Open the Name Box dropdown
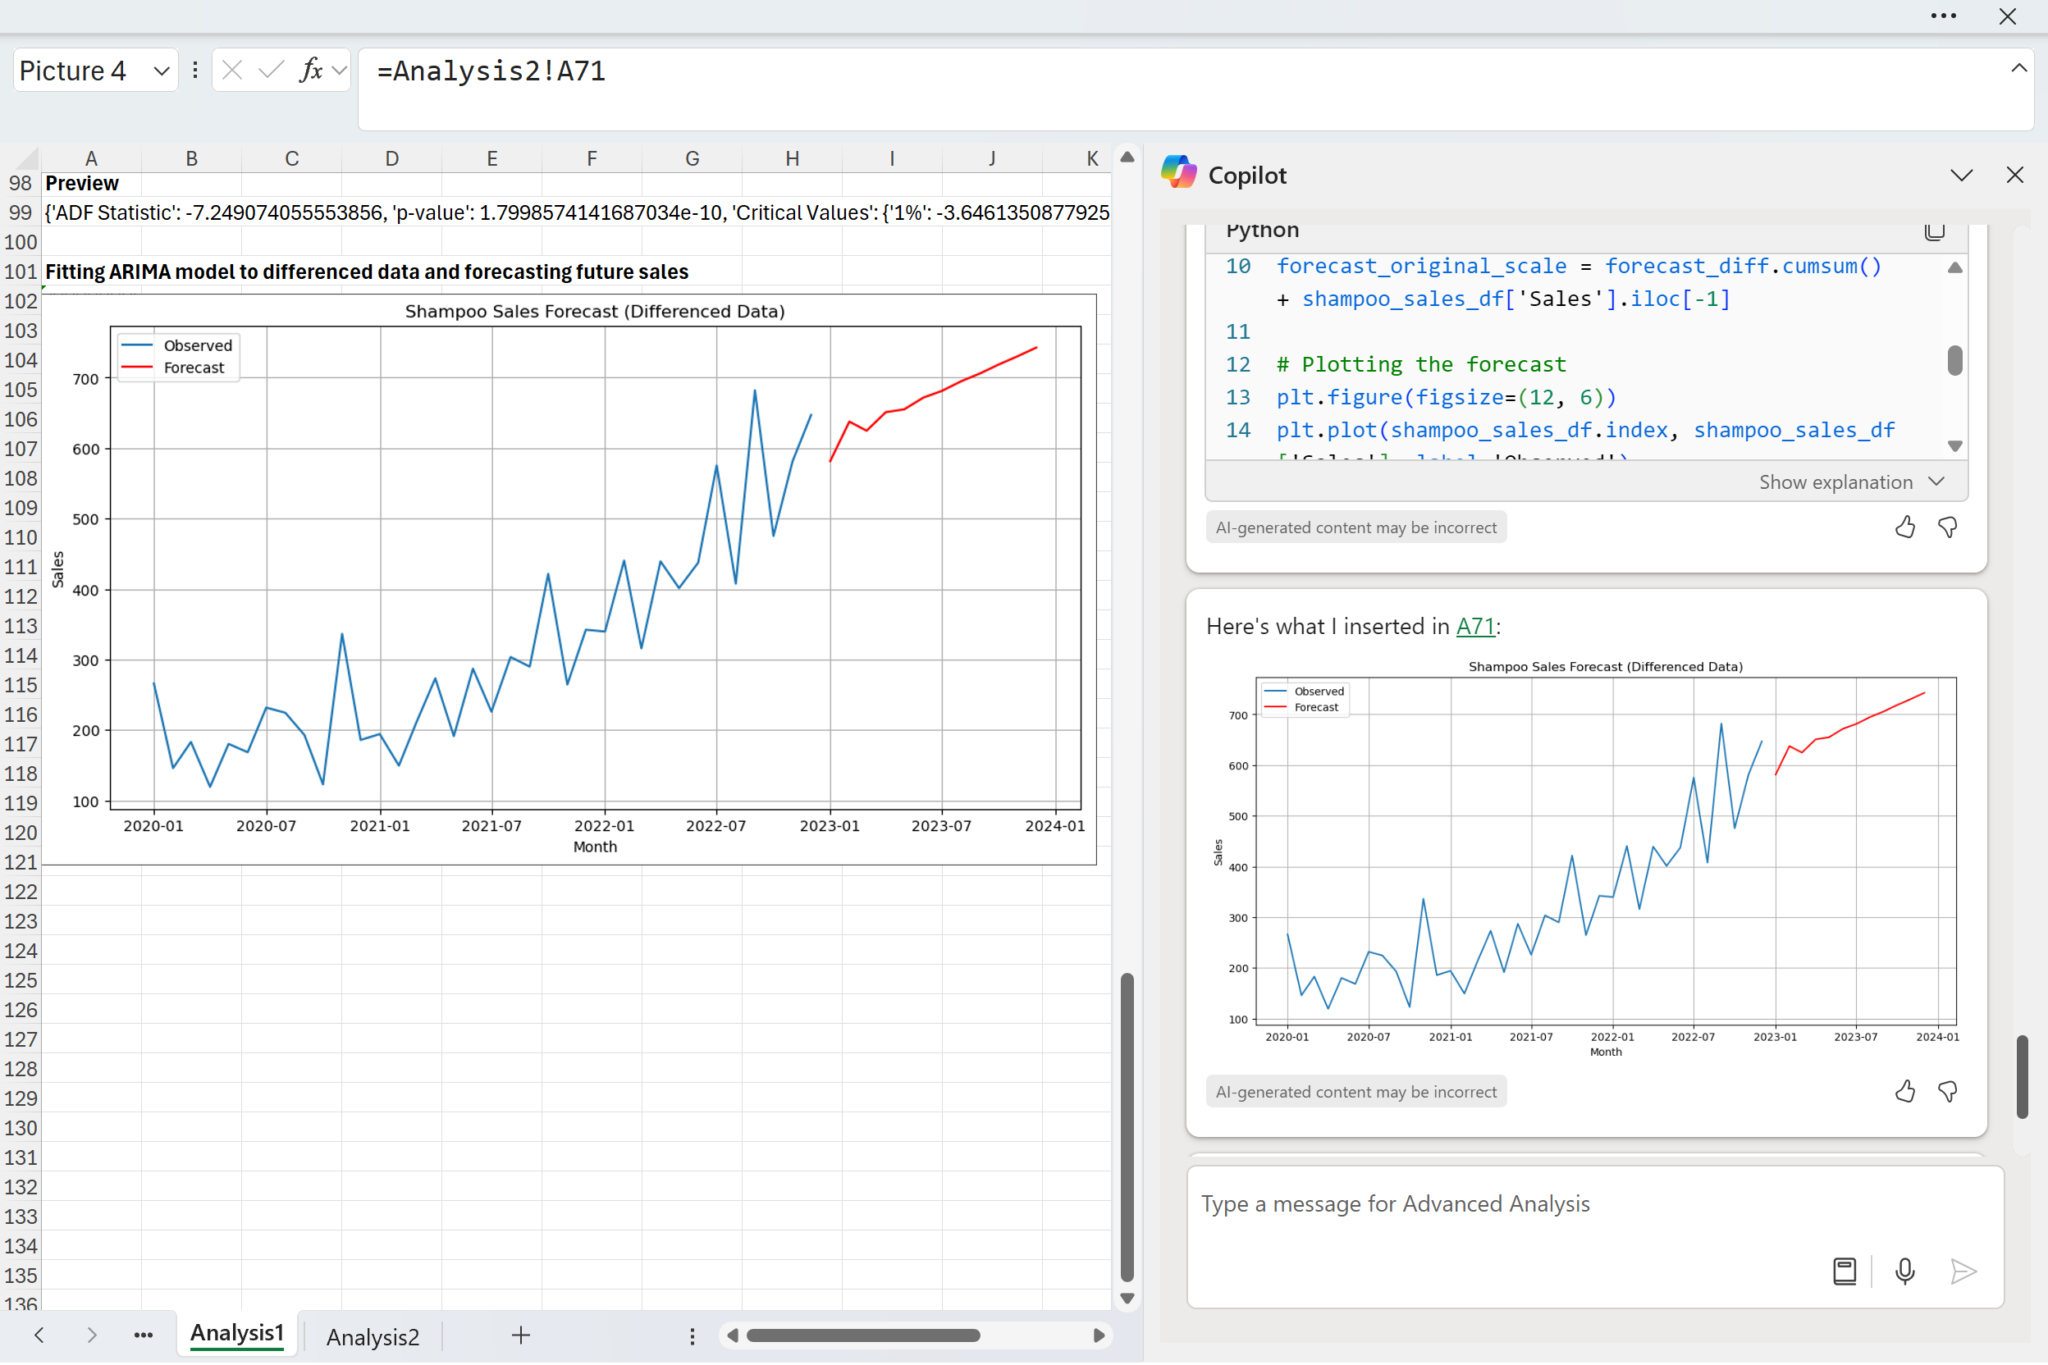Viewport: 2048px width, 1365px height. click(x=161, y=71)
